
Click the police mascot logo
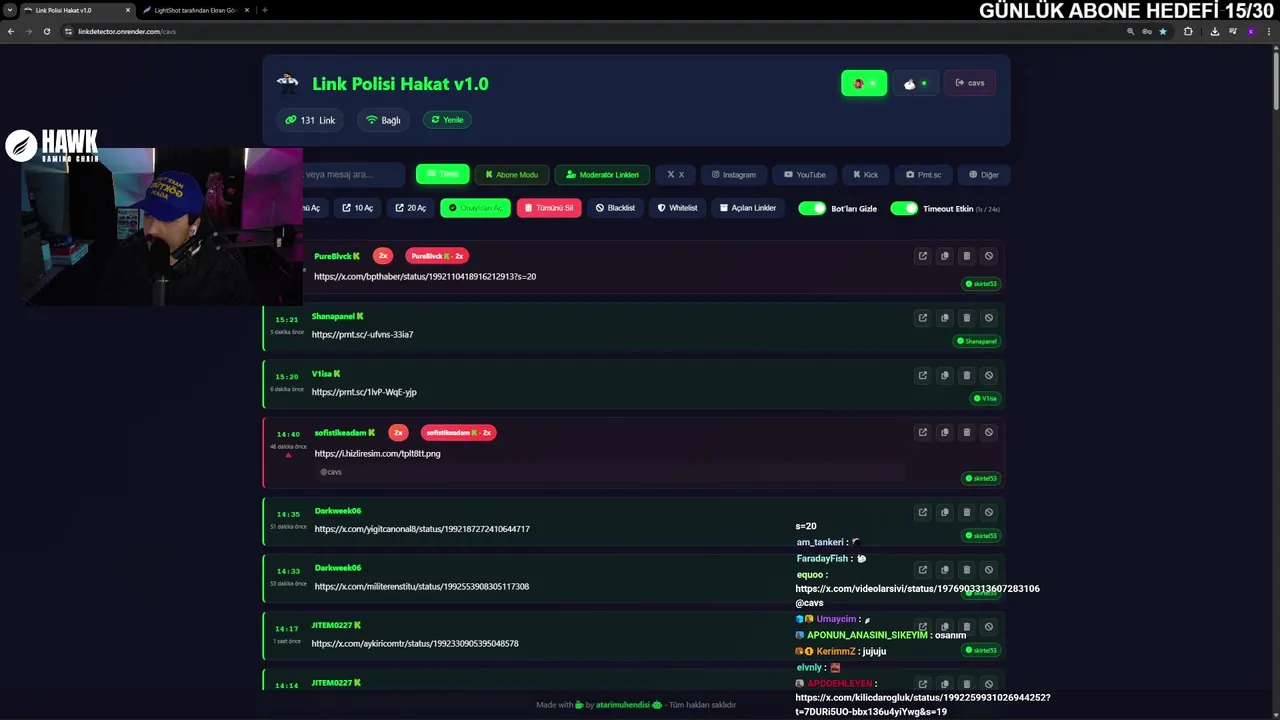[x=288, y=83]
